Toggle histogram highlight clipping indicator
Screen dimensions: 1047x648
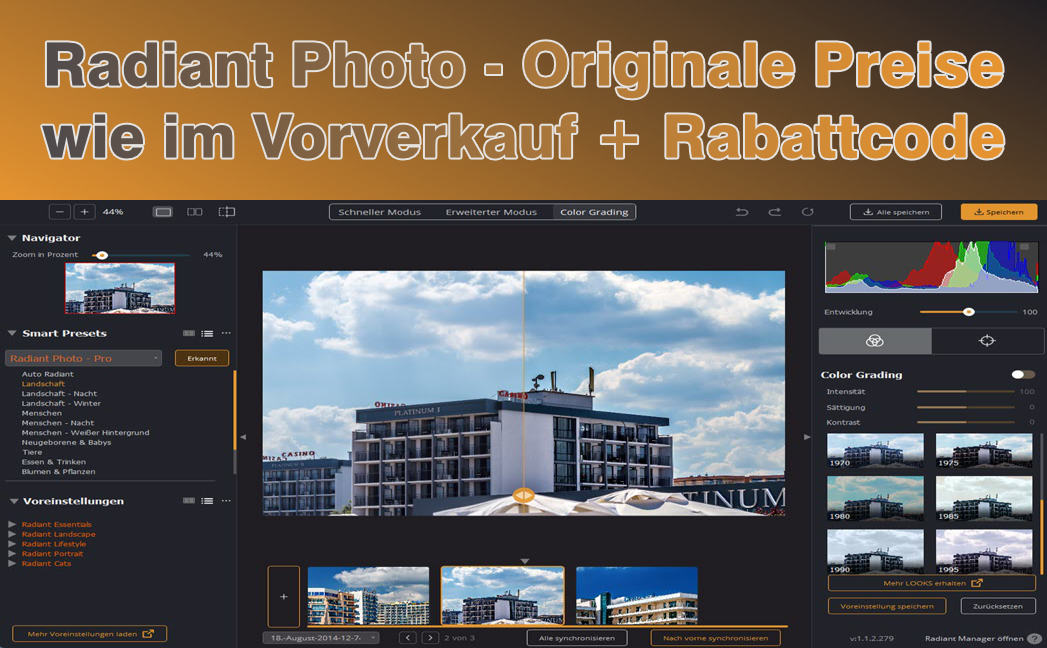pos(1024,247)
